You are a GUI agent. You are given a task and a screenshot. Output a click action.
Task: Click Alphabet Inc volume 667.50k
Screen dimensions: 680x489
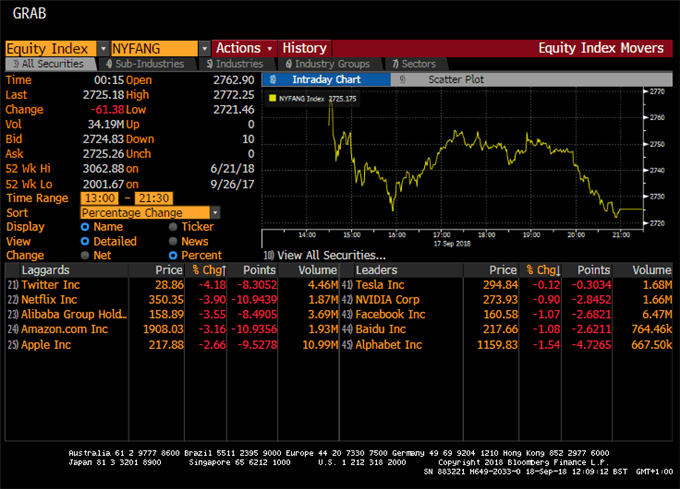(x=651, y=345)
